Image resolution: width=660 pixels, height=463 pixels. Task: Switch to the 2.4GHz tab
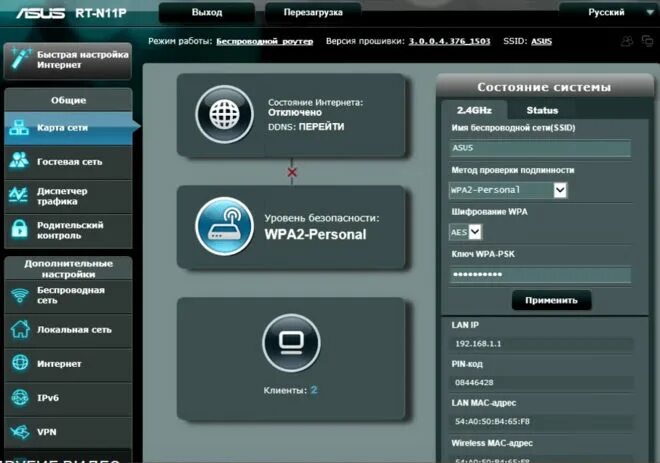pyautogui.click(x=474, y=110)
